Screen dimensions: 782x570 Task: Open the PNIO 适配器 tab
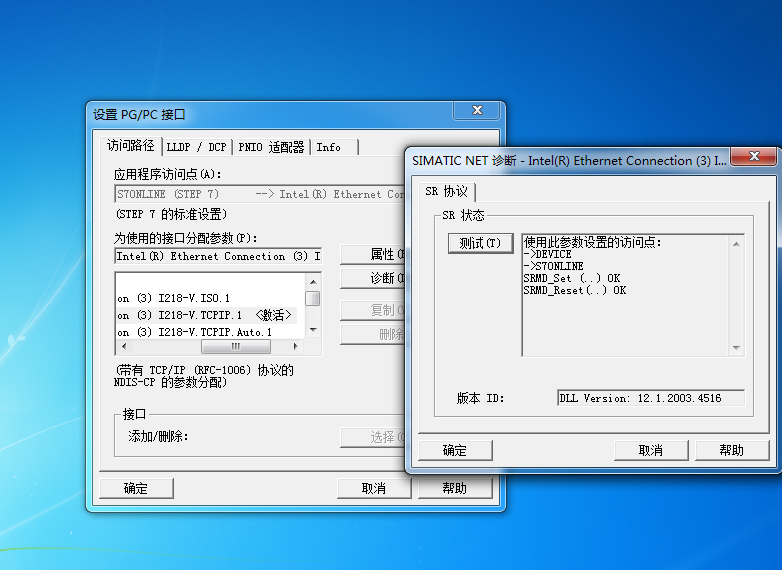[271, 147]
